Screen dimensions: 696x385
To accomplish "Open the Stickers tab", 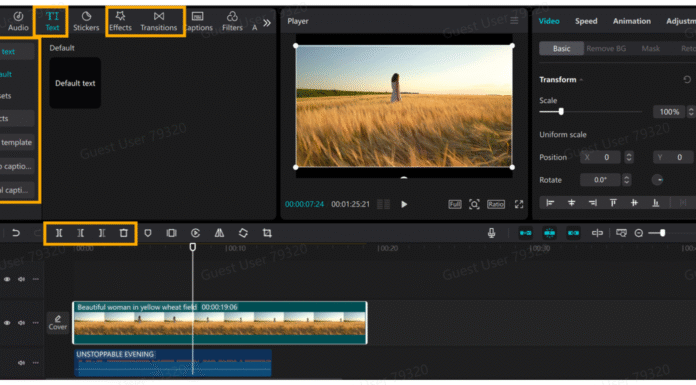I will [x=86, y=22].
